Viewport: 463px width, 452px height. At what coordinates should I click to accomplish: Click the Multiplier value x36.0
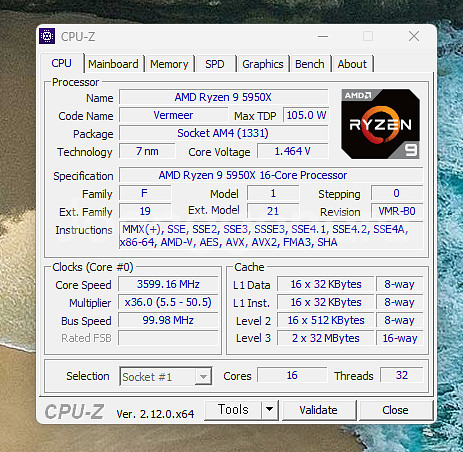point(168,302)
